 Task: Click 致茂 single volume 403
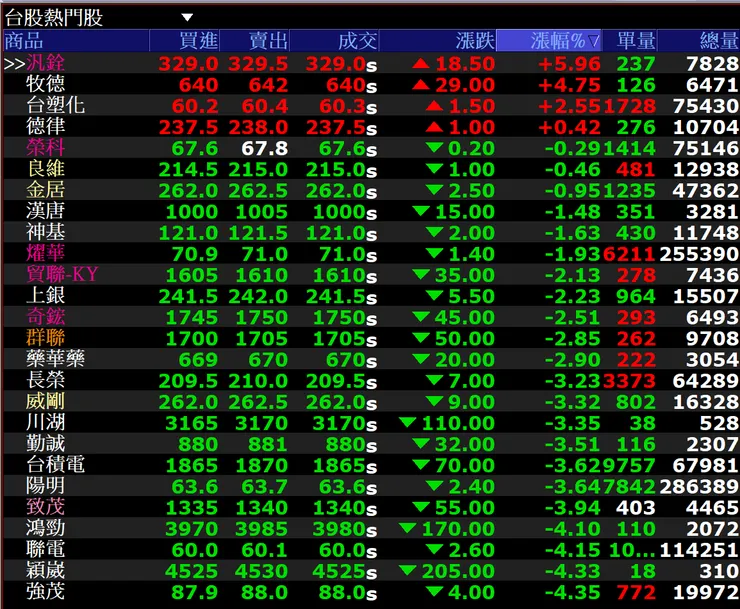[x=636, y=508]
